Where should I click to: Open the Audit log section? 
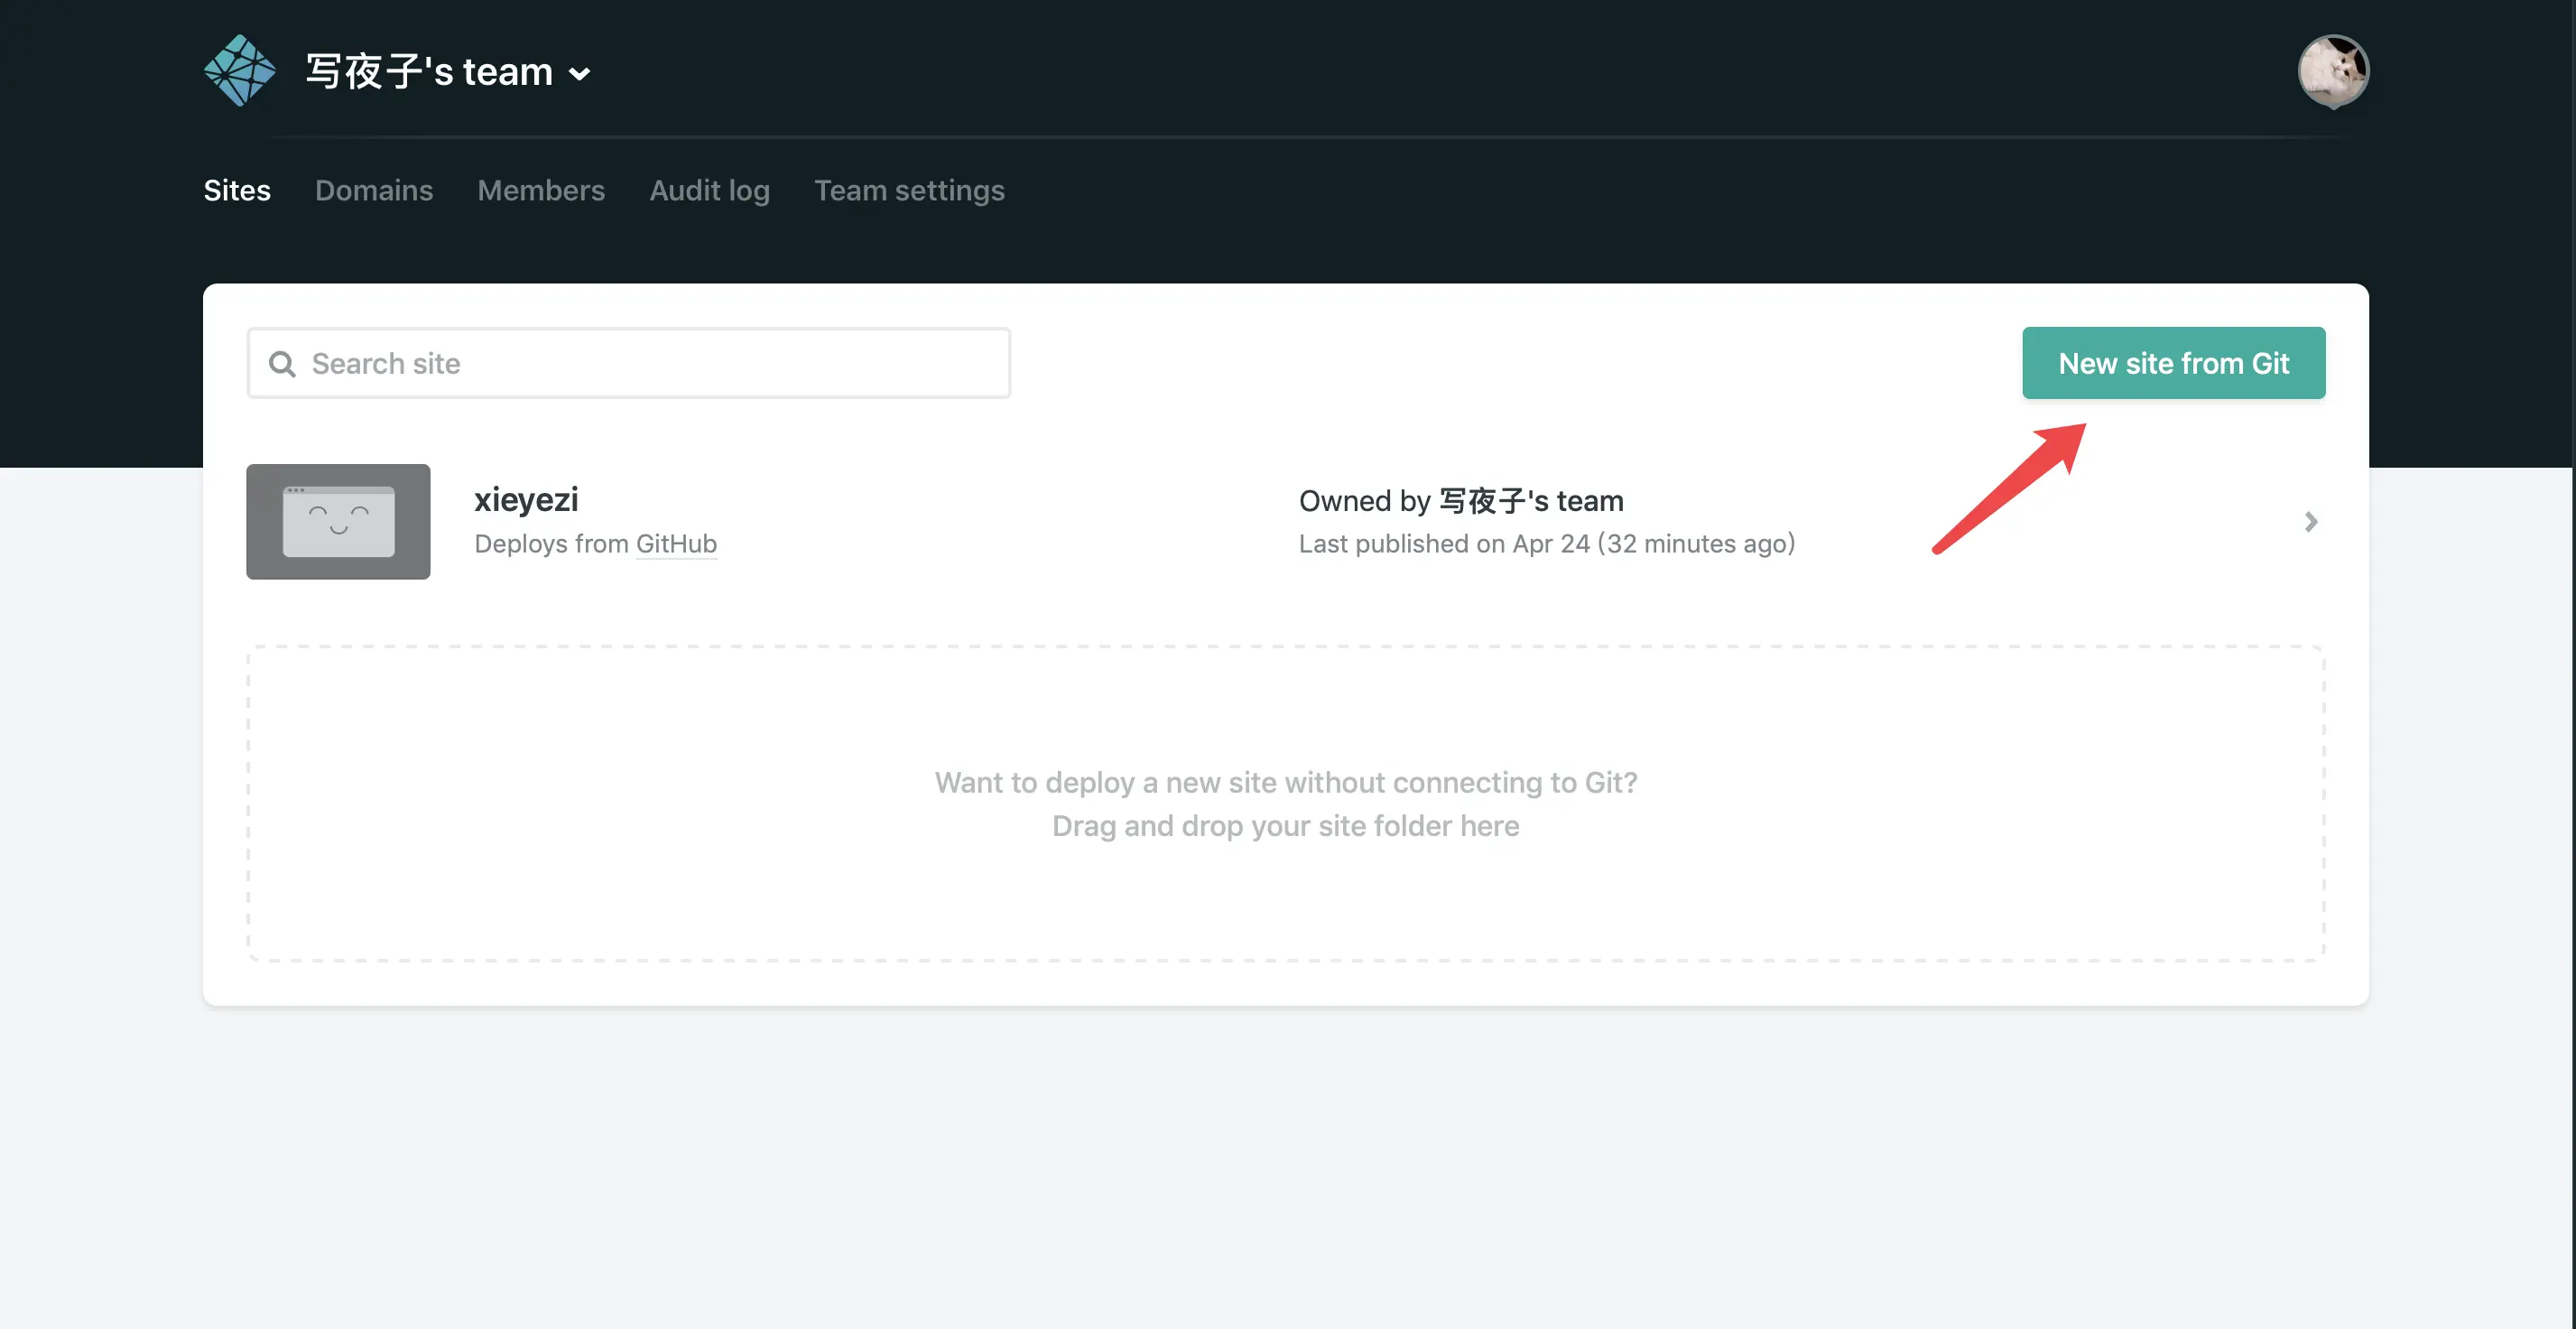tap(710, 190)
